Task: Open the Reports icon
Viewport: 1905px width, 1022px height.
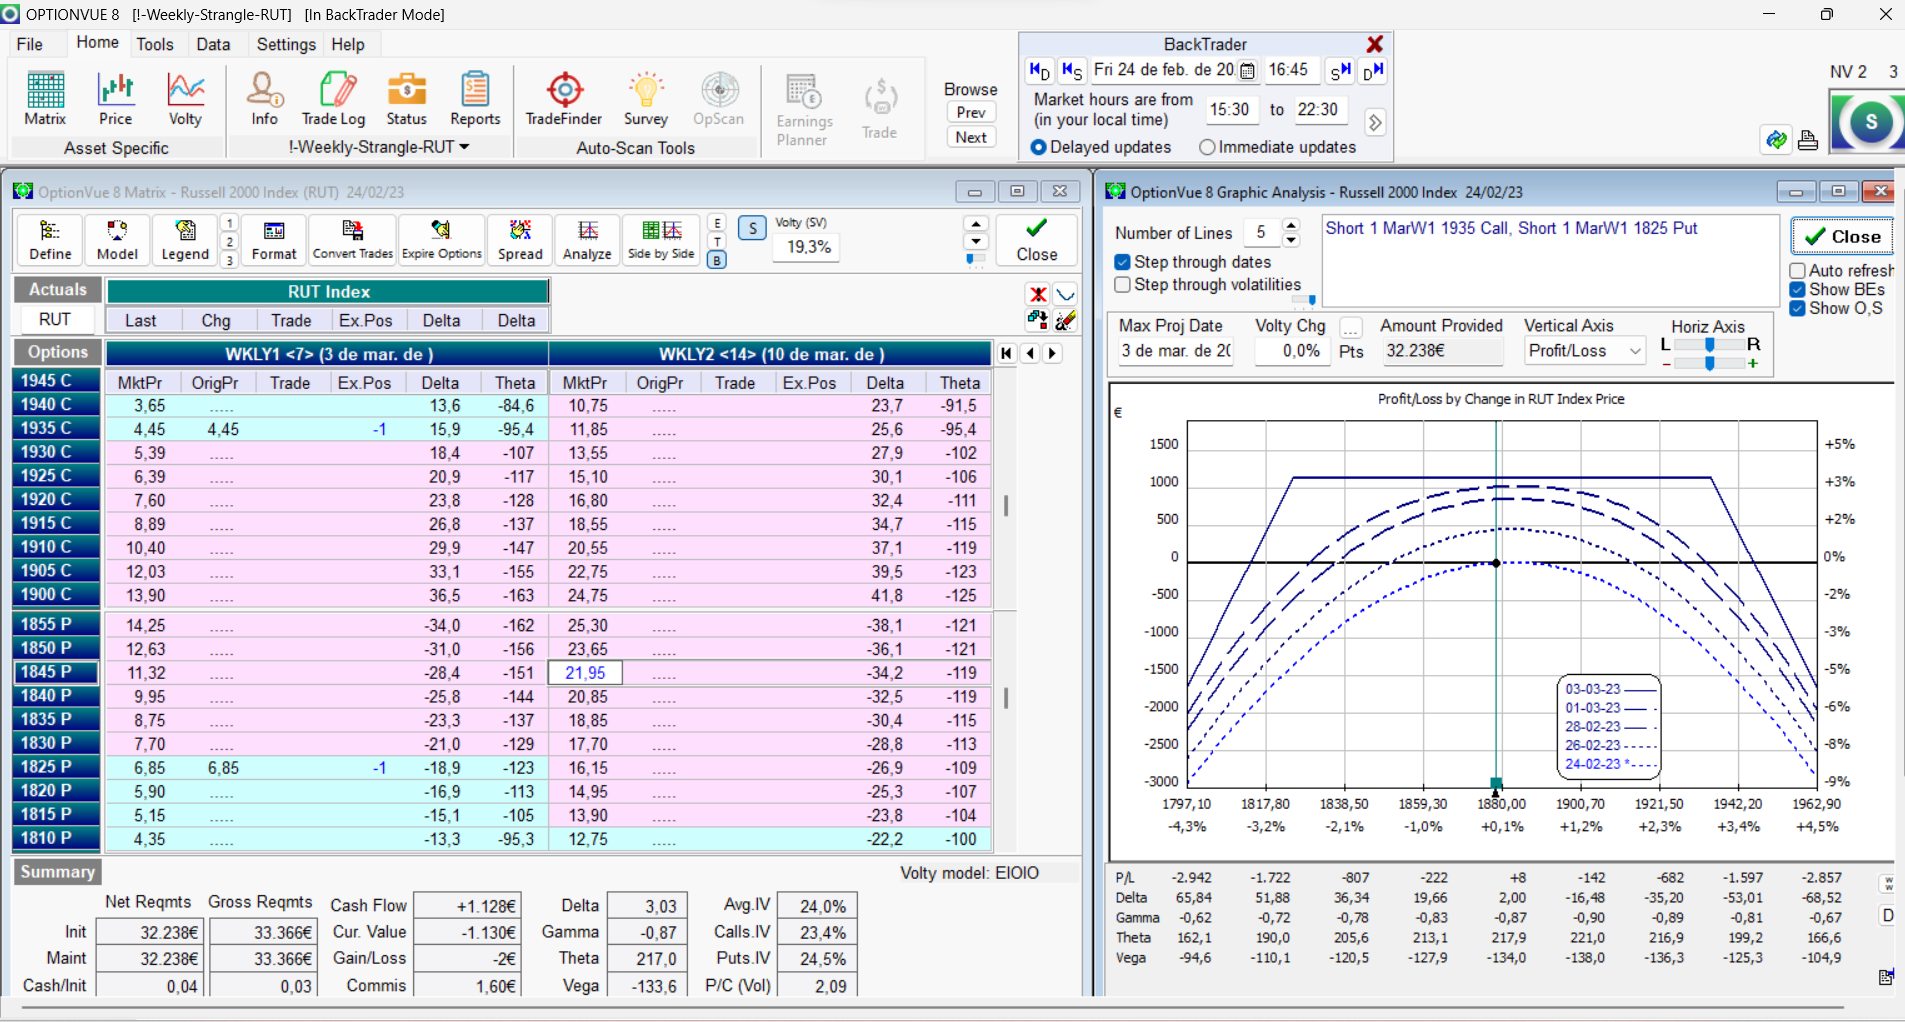Action: pos(475,99)
